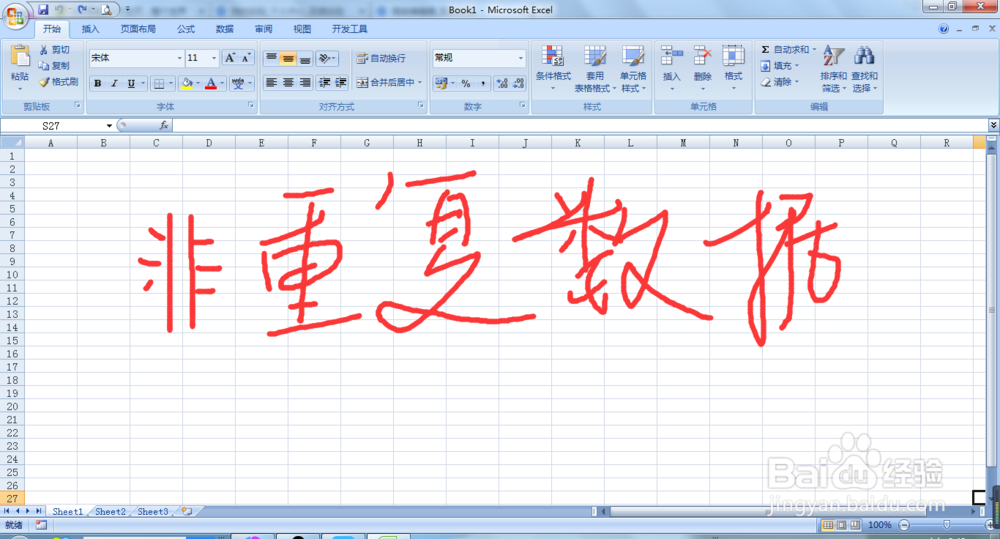Switch to the 公式 ribbon tab
Screen dimensions: 1000x539
coord(186,29)
